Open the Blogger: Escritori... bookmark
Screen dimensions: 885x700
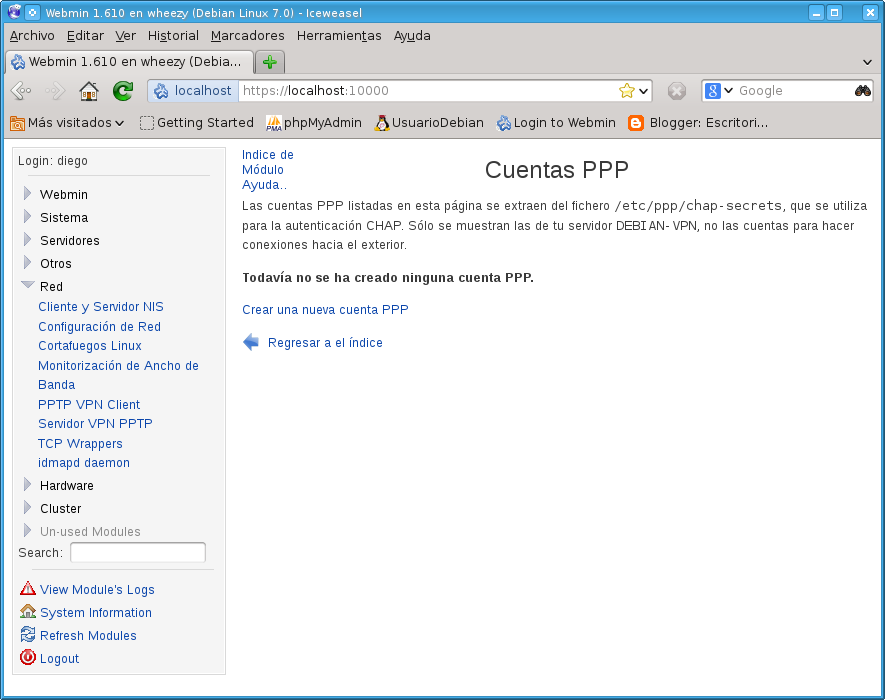pos(699,123)
